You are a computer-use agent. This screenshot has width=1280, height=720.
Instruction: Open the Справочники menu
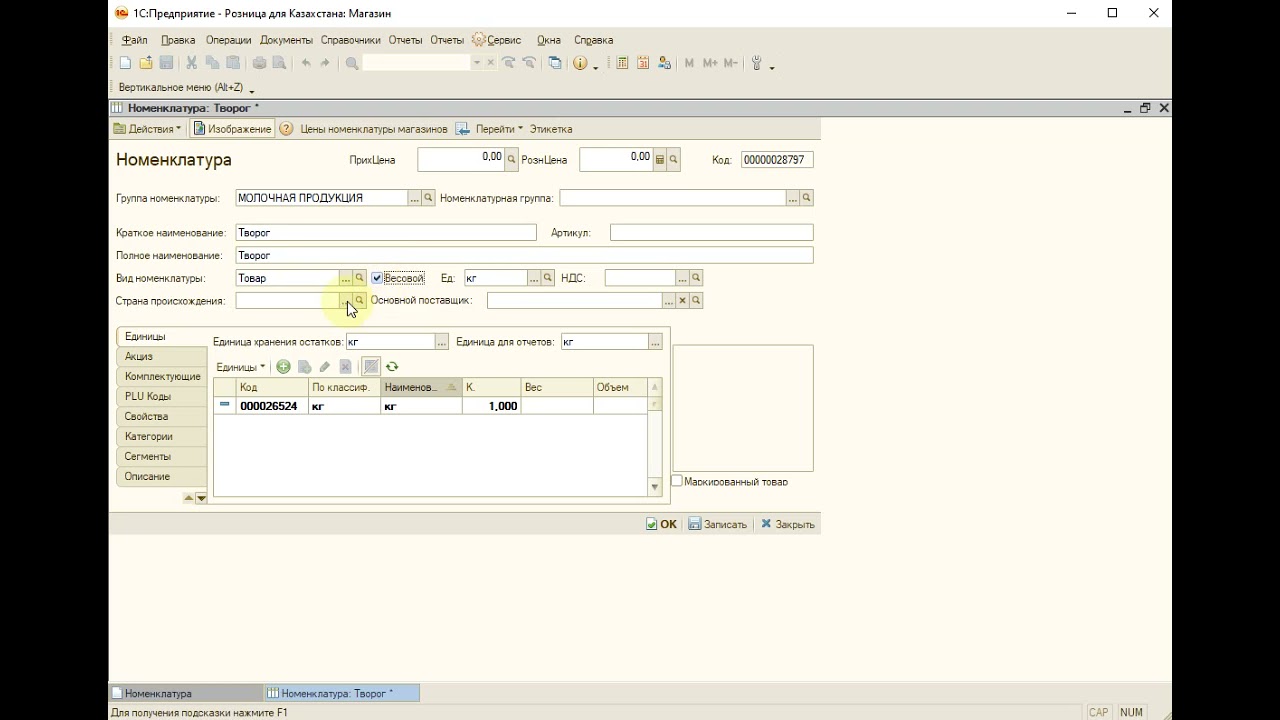[x=350, y=40]
